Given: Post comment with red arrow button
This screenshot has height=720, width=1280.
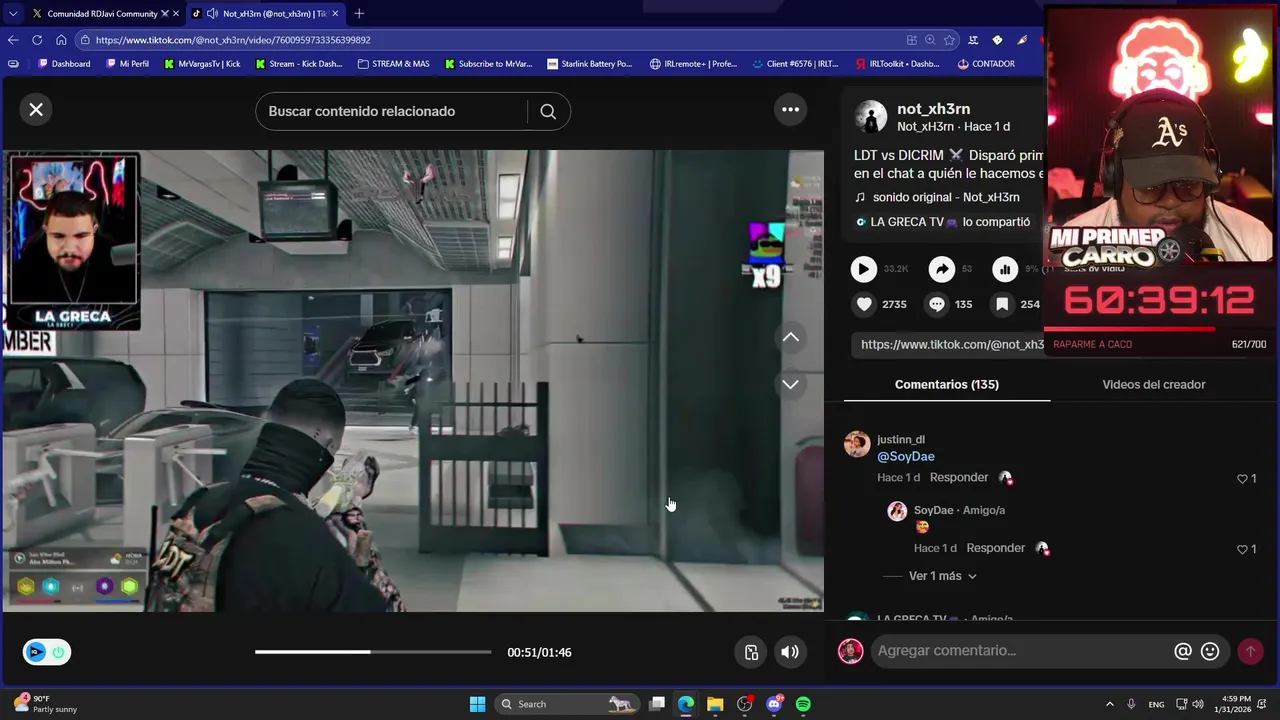Looking at the screenshot, I should click(x=1250, y=651).
